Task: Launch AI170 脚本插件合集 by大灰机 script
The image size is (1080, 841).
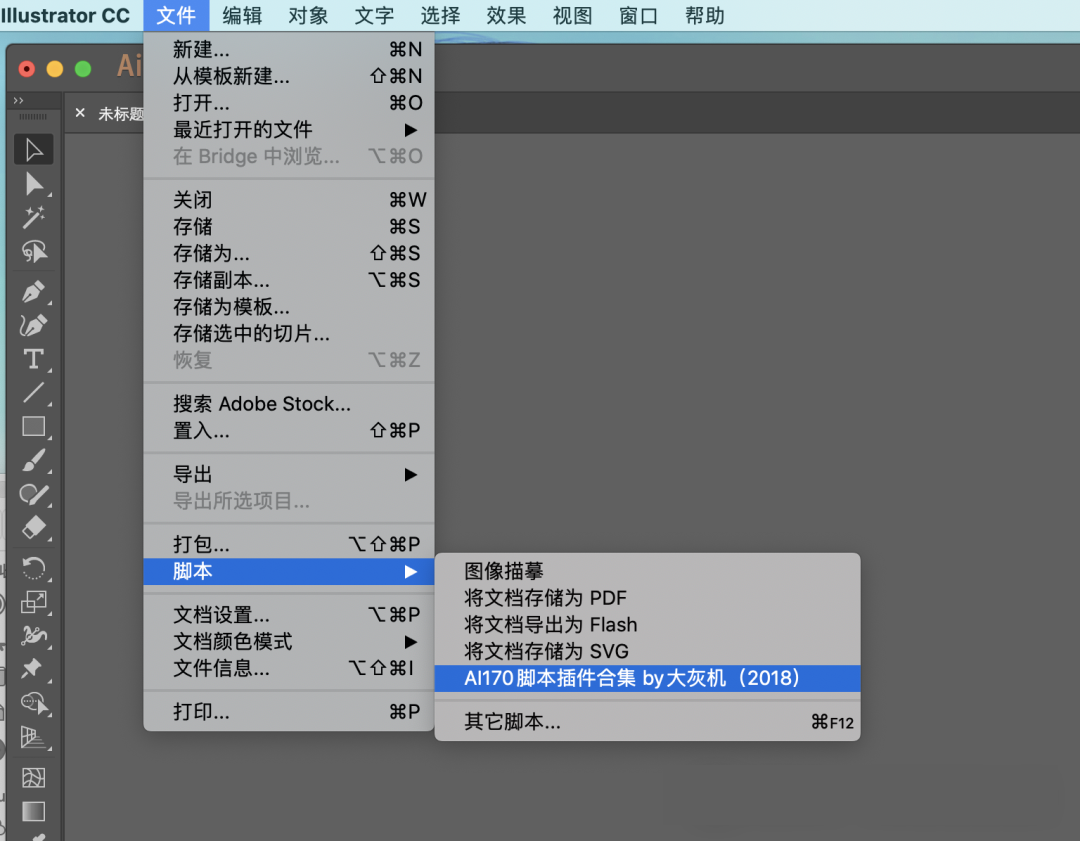Action: 647,678
